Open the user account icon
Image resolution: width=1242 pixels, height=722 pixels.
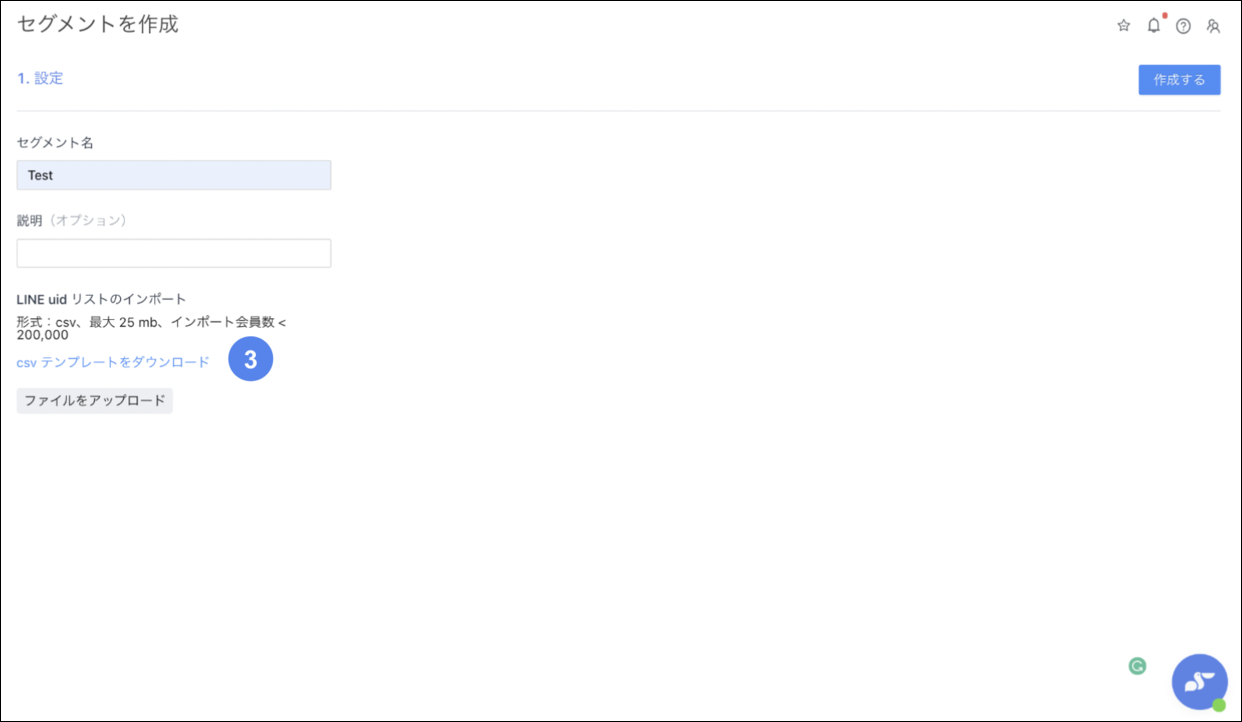1213,27
